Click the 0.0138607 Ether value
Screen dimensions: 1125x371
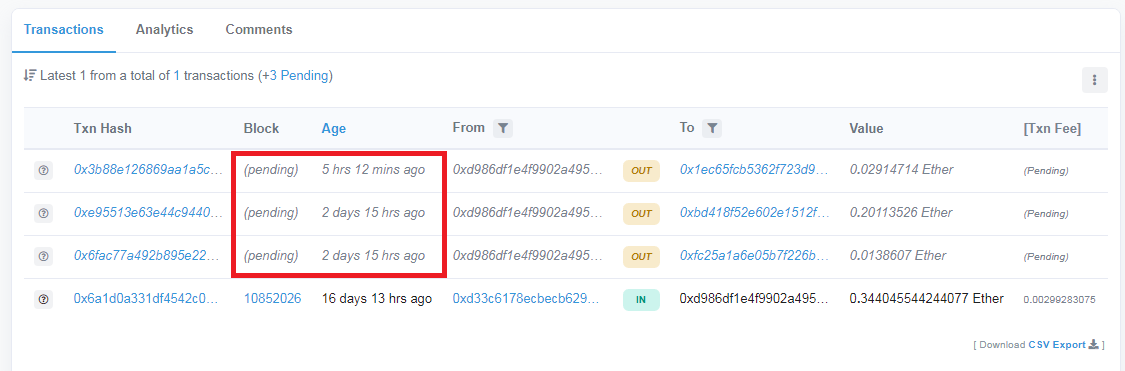pyautogui.click(x=898, y=256)
